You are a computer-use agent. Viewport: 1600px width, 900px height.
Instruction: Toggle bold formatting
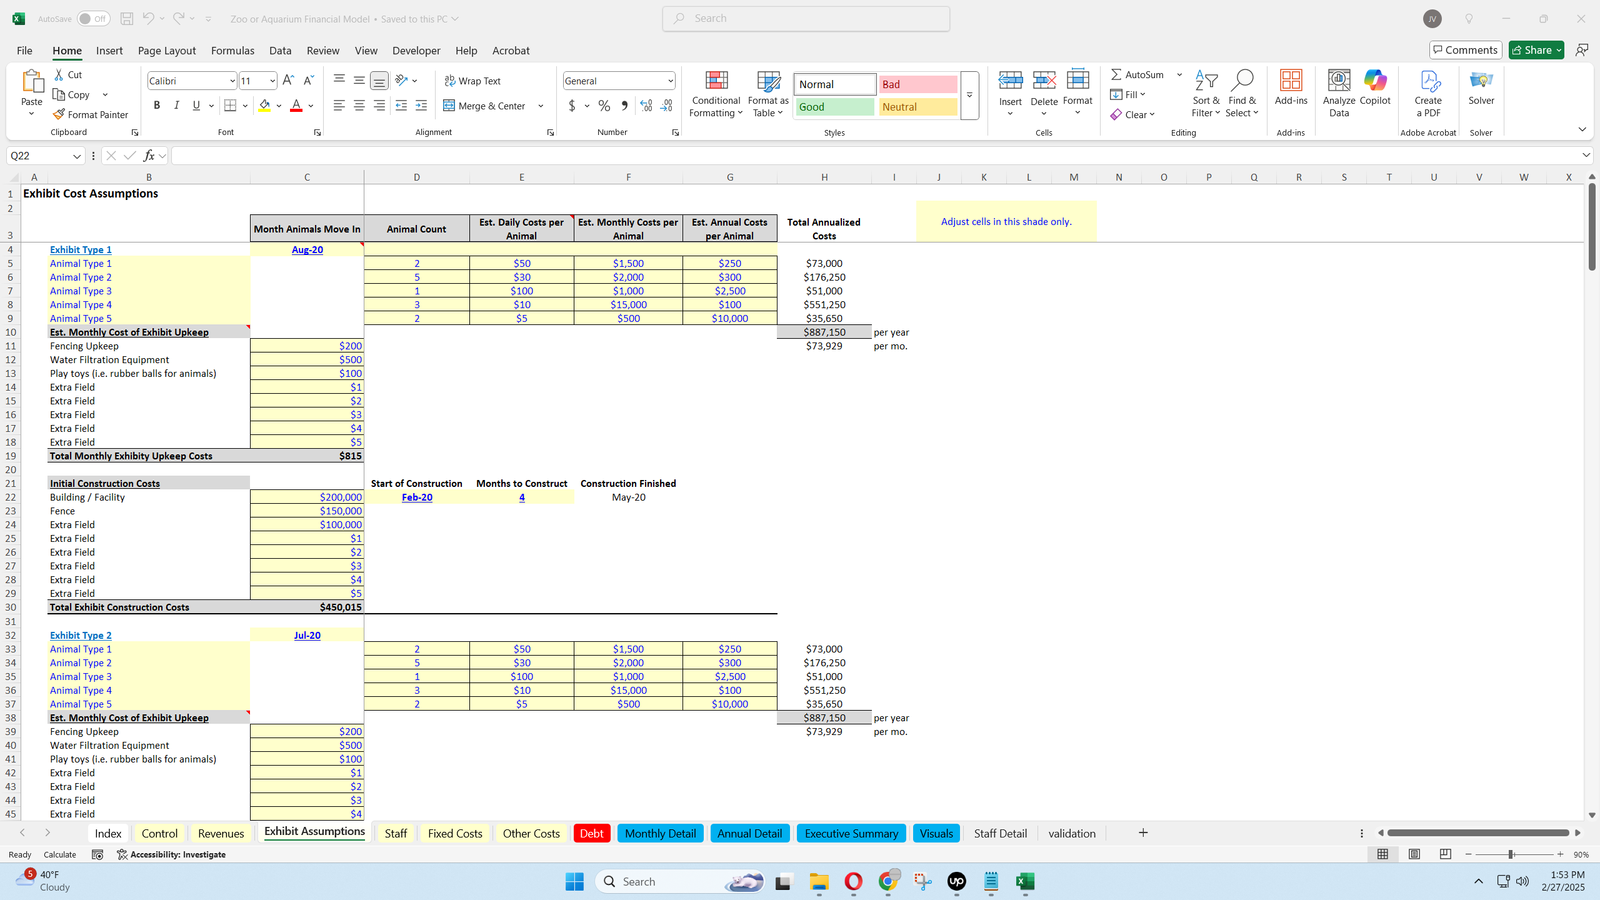pyautogui.click(x=156, y=106)
